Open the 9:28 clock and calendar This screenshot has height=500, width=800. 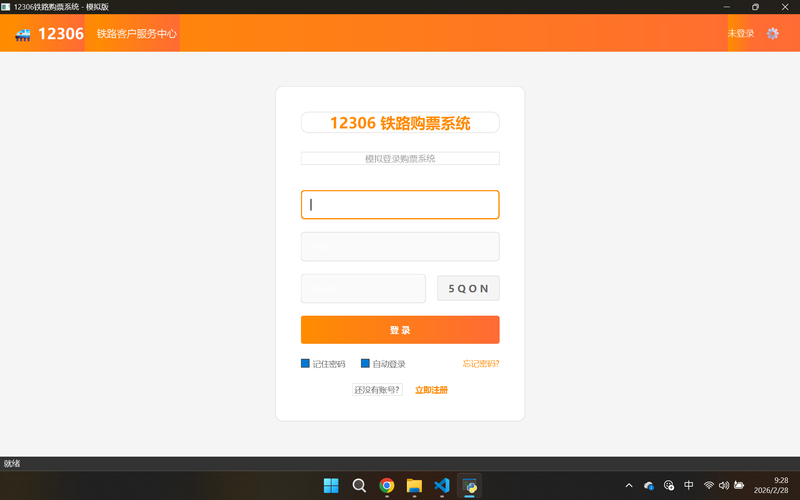pyautogui.click(x=771, y=485)
